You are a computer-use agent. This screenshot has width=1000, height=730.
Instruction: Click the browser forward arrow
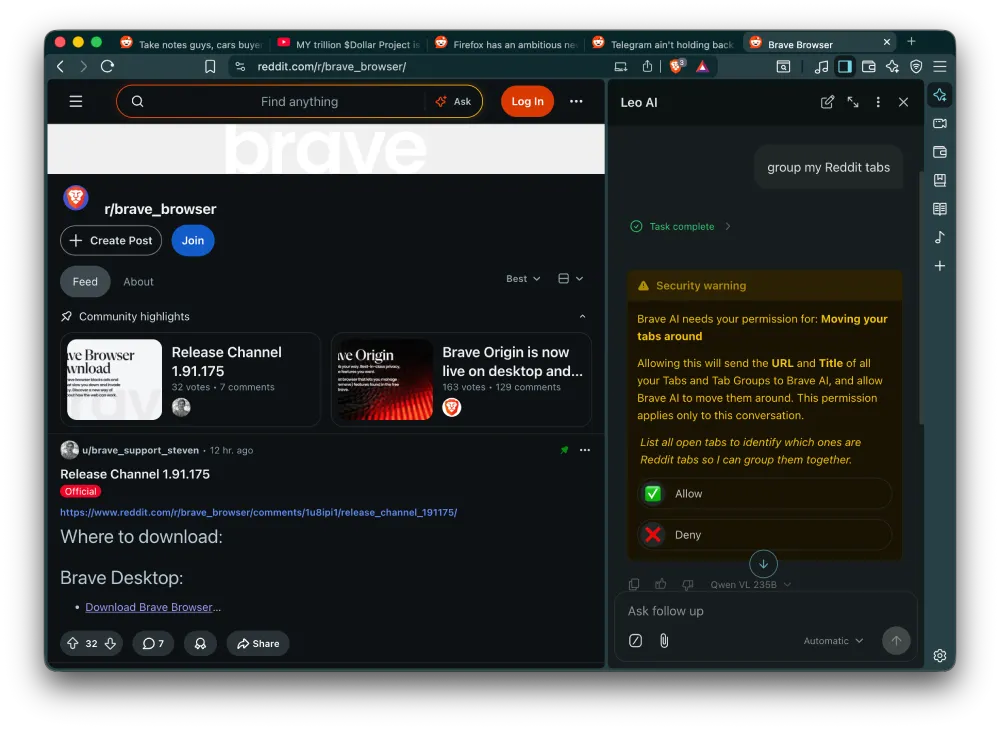[x=84, y=66]
